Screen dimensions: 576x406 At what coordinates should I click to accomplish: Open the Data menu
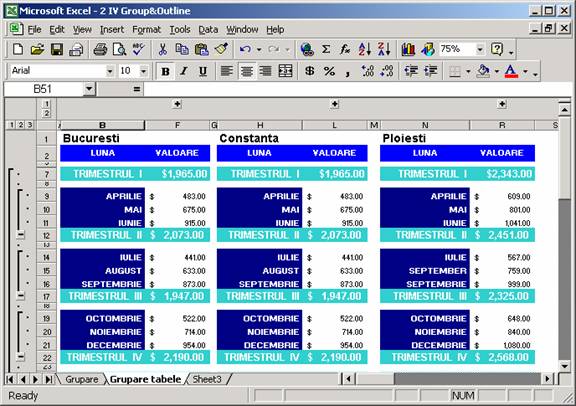click(x=208, y=29)
